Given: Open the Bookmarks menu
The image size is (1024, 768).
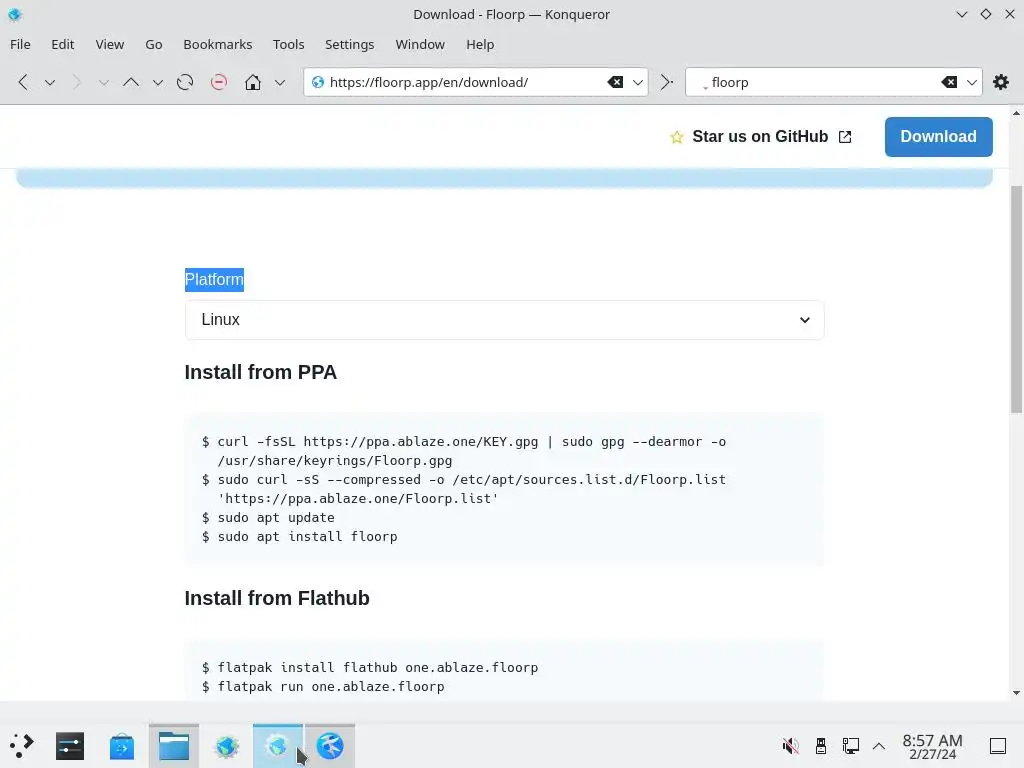Looking at the screenshot, I should click(217, 44).
